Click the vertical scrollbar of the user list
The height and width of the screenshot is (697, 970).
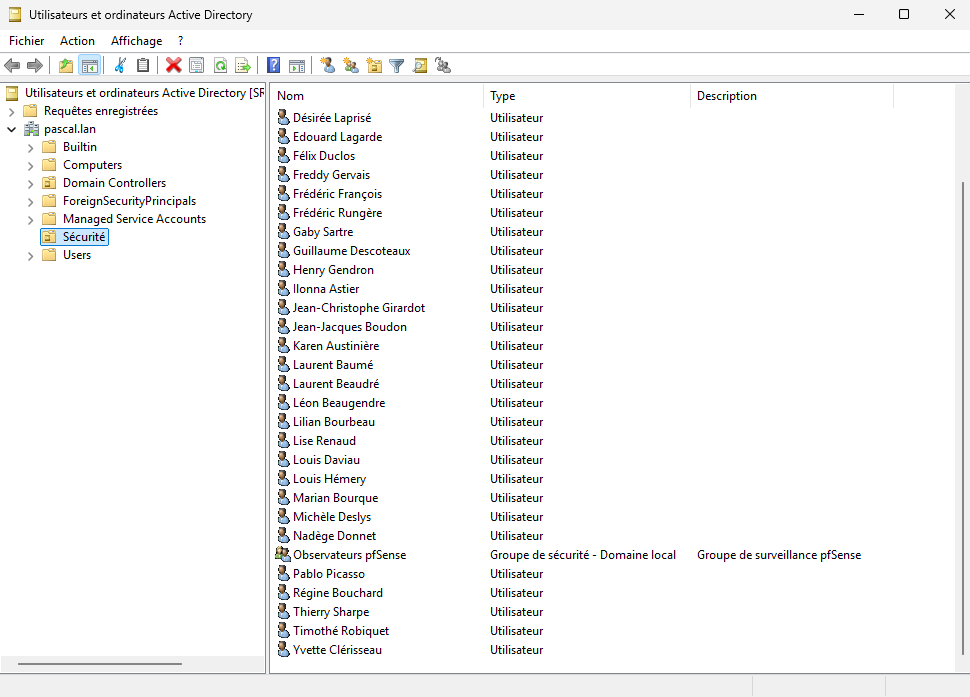962,417
